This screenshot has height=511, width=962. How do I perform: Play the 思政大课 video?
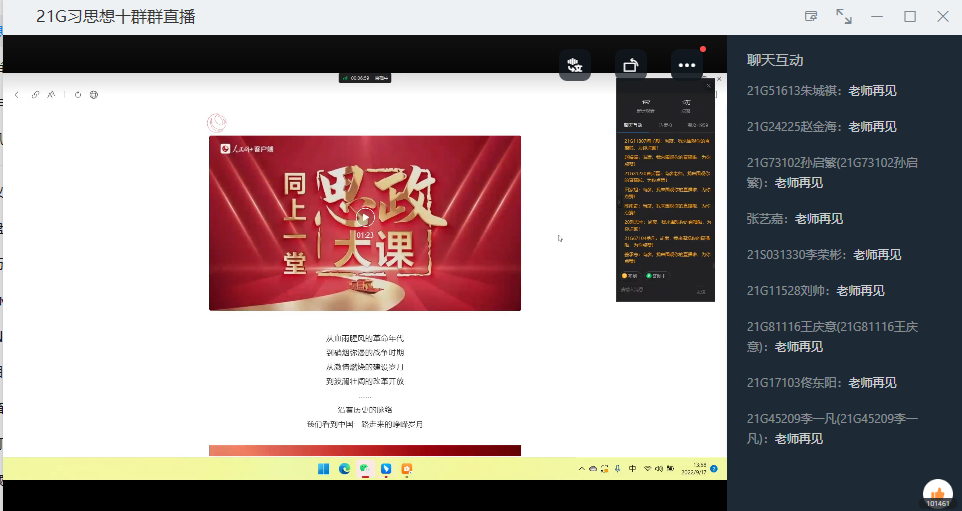tap(365, 219)
